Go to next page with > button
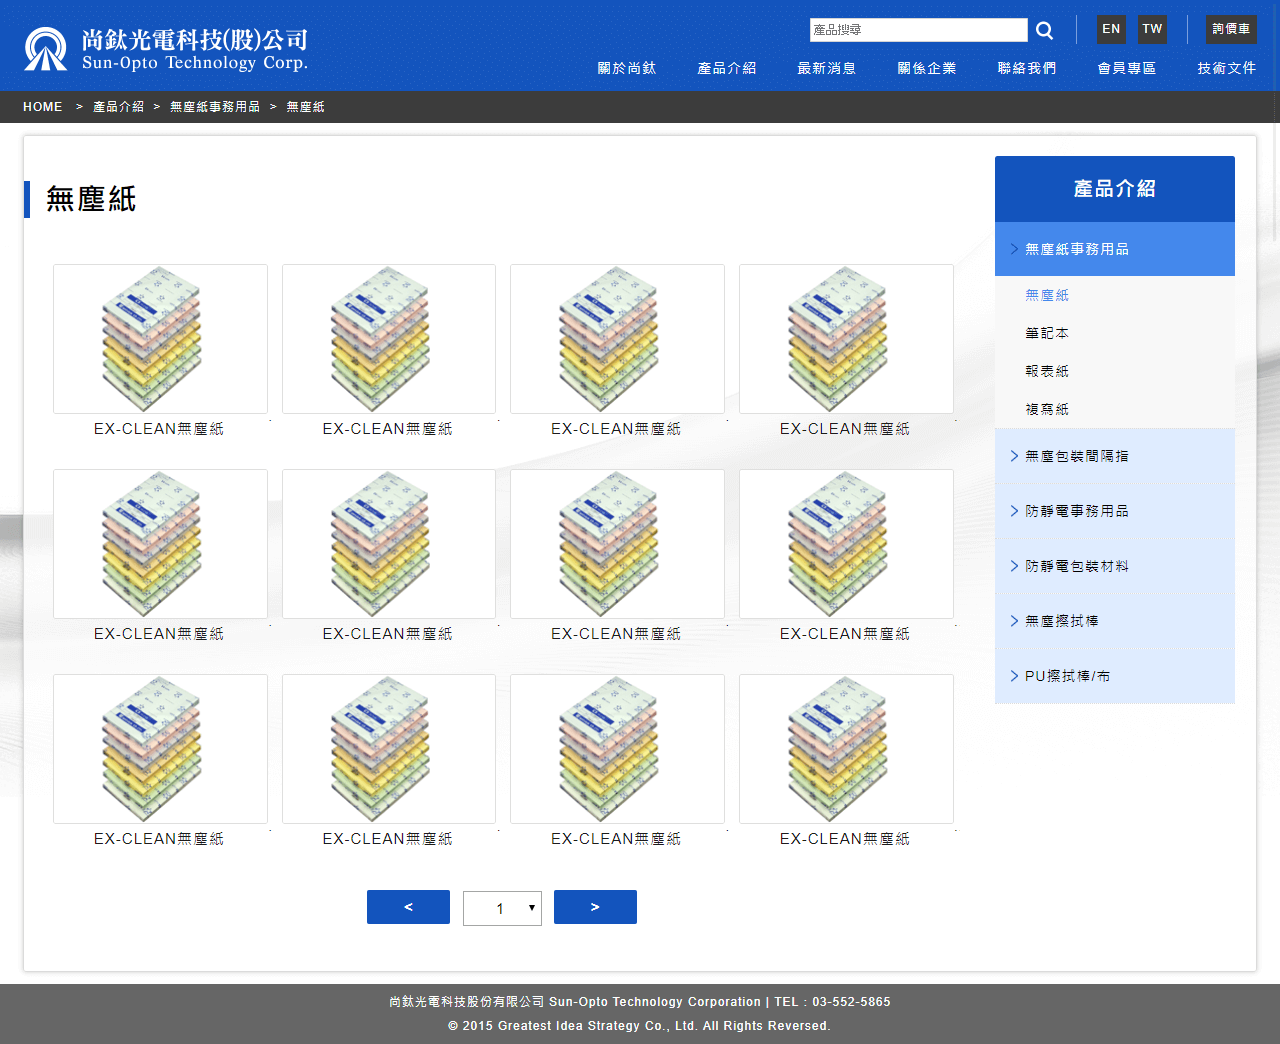This screenshot has width=1280, height=1044. (x=595, y=907)
